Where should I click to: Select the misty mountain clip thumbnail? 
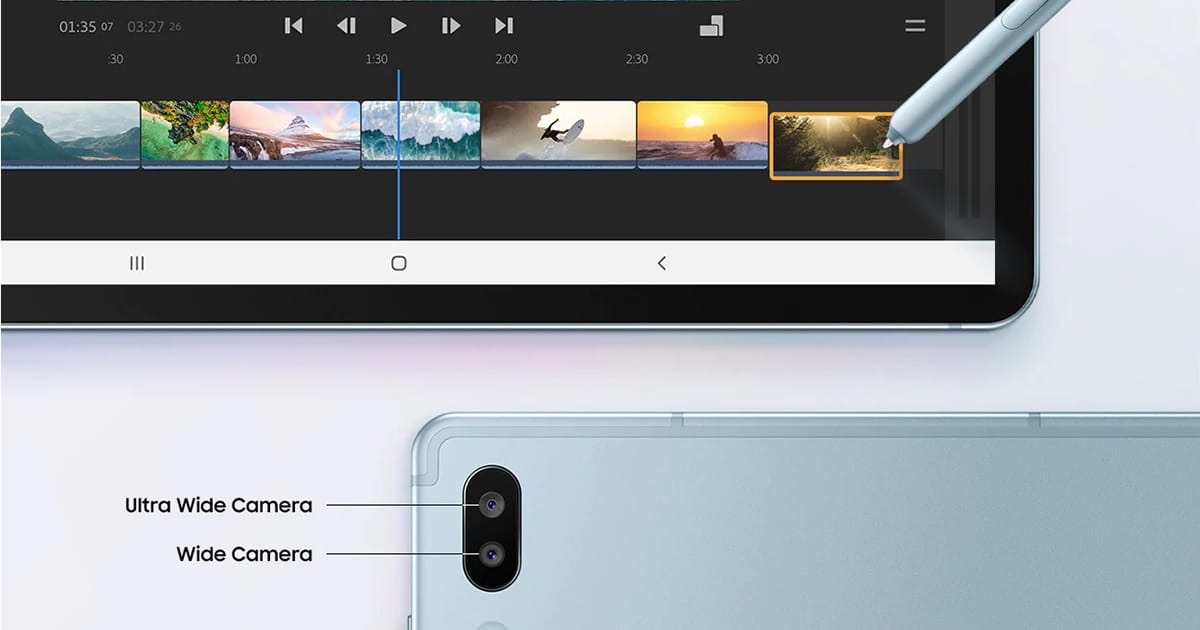coord(69,133)
